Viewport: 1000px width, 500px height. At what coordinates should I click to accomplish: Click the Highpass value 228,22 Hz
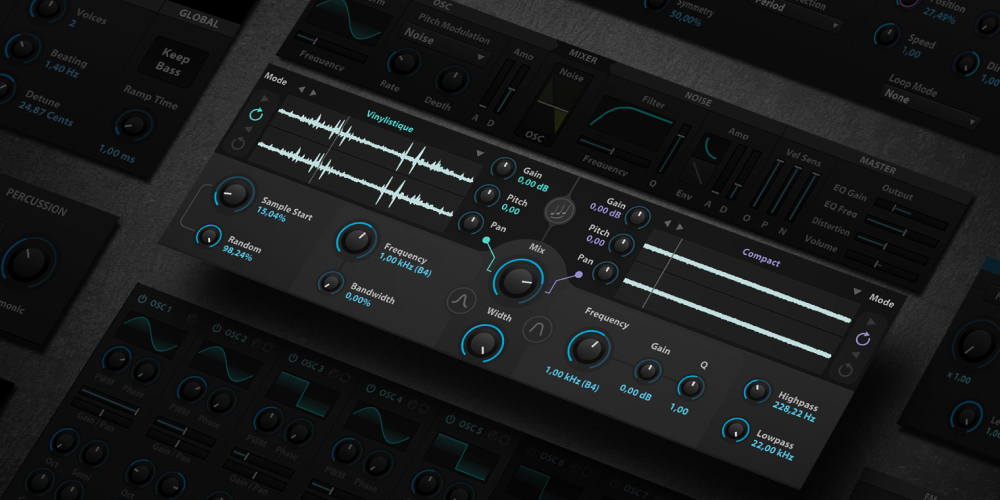coord(795,410)
